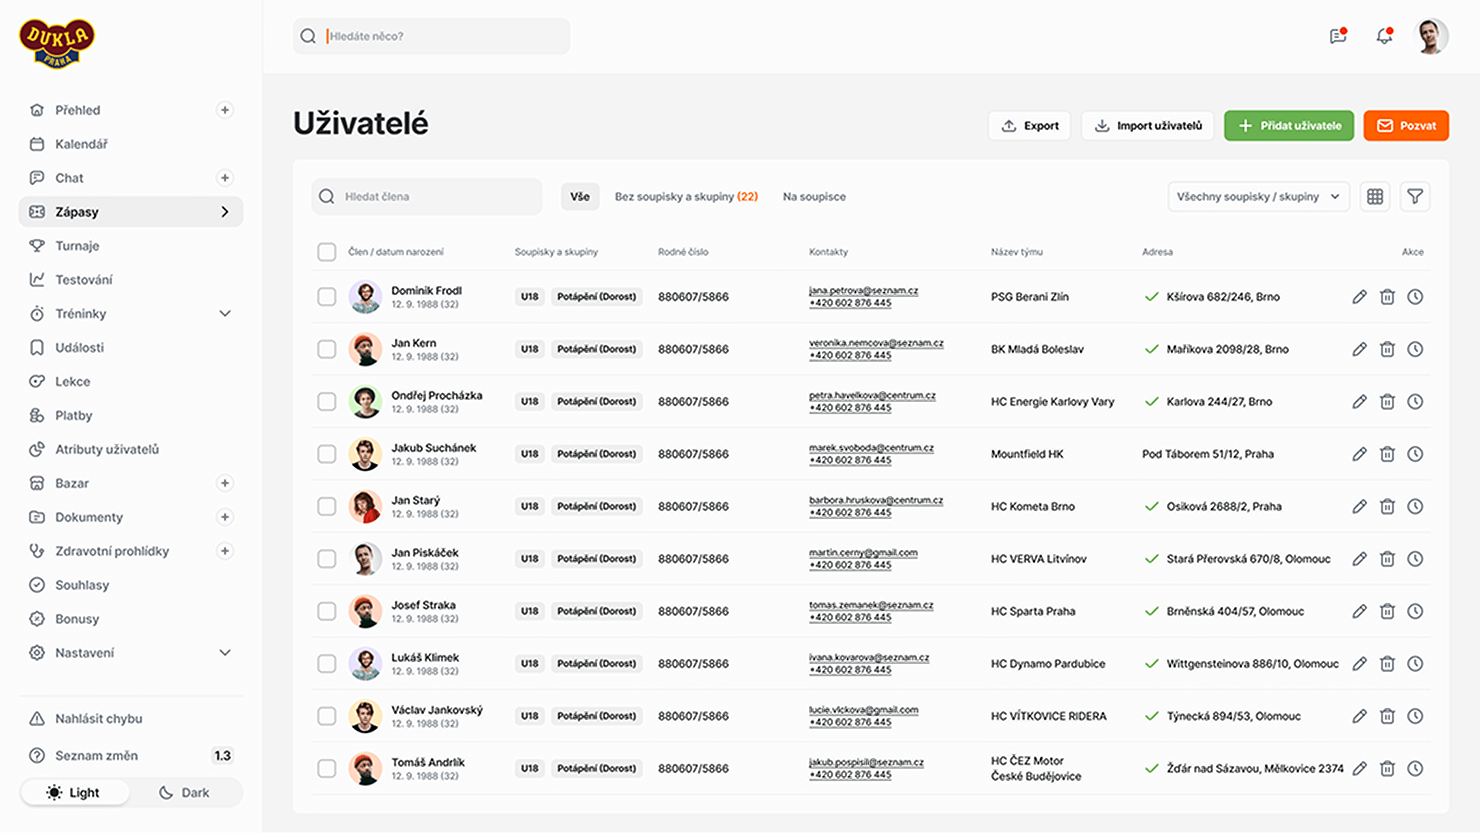The image size is (1480, 833).
Task: Tick checkbox for Jakub Suchánek row
Action: 327,454
